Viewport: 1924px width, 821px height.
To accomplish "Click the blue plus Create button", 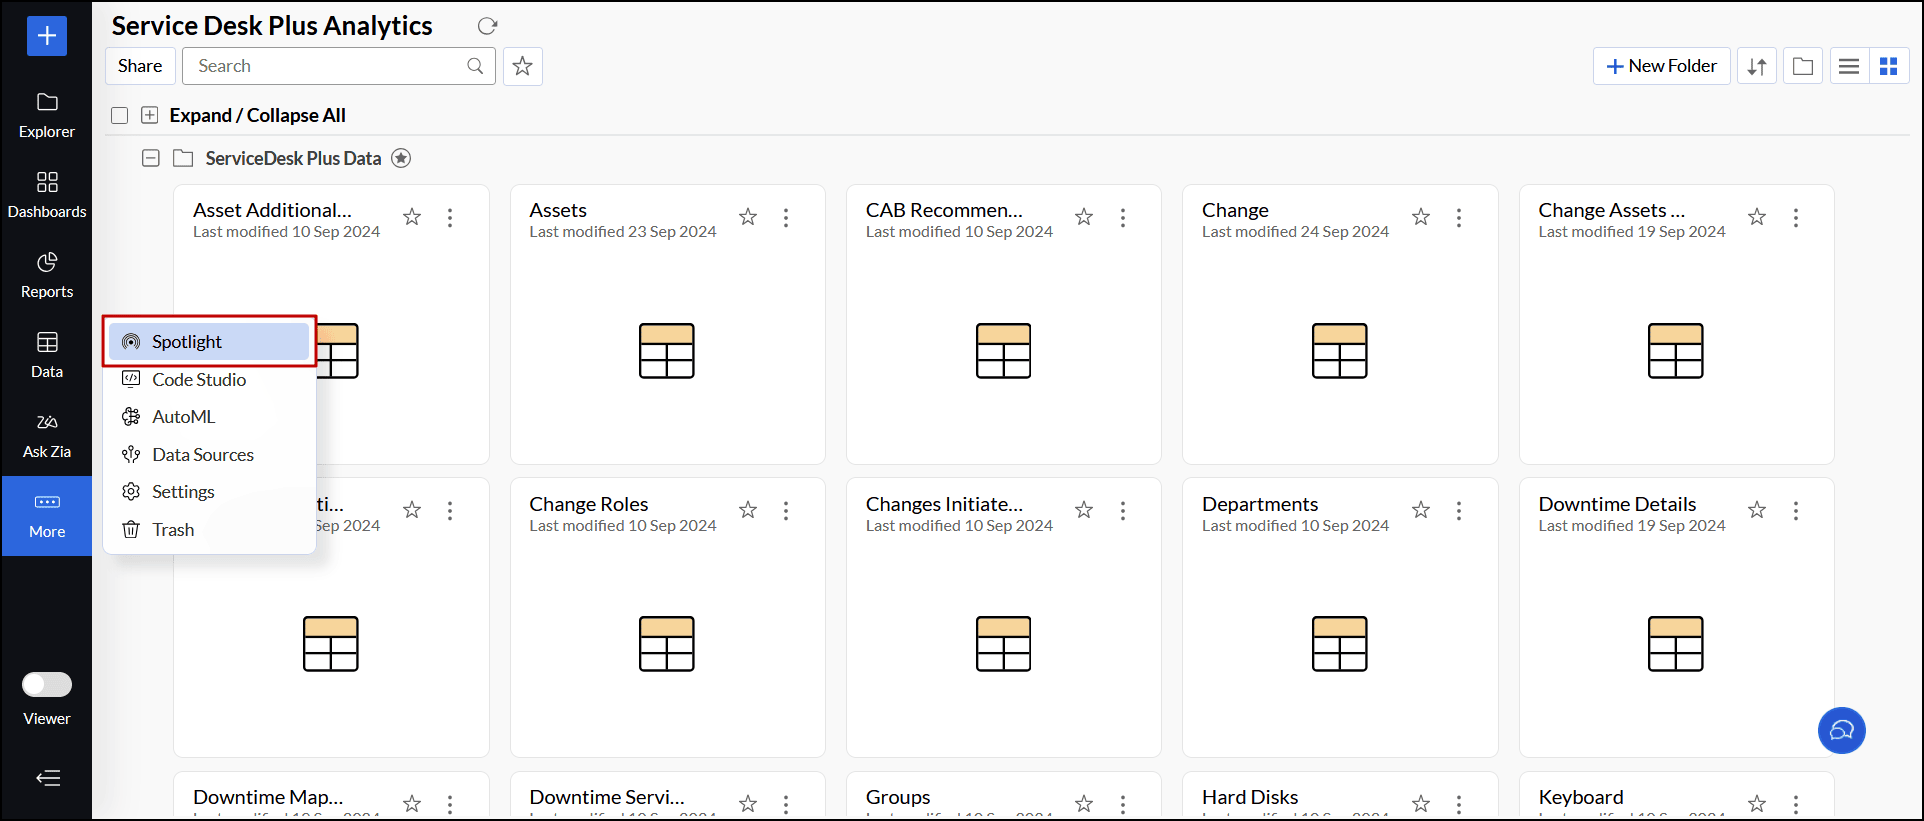I will pos(47,36).
